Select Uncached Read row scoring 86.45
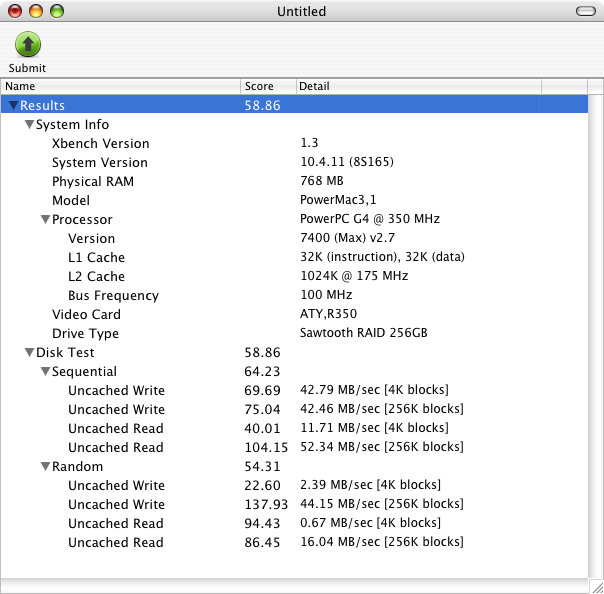Screen dimensions: 604x594 294,542
